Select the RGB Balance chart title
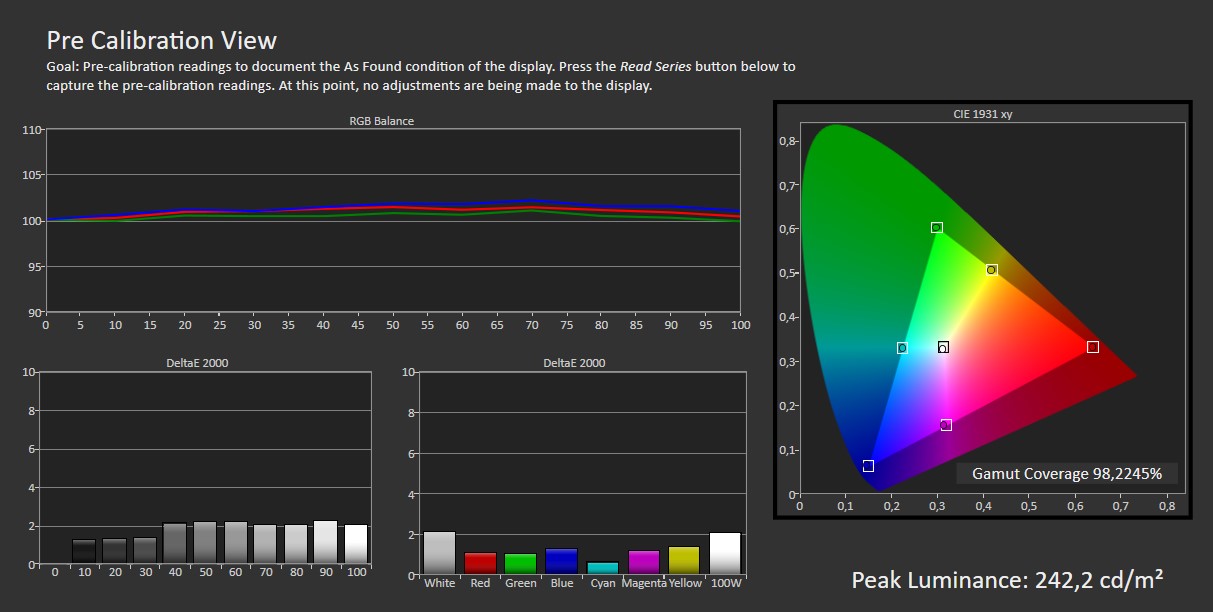Image resolution: width=1213 pixels, height=612 pixels. point(381,121)
